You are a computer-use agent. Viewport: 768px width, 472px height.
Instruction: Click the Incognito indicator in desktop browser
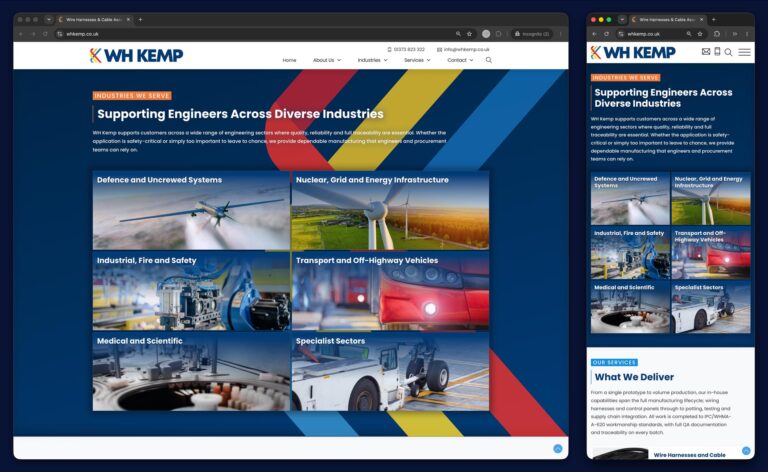coord(531,34)
